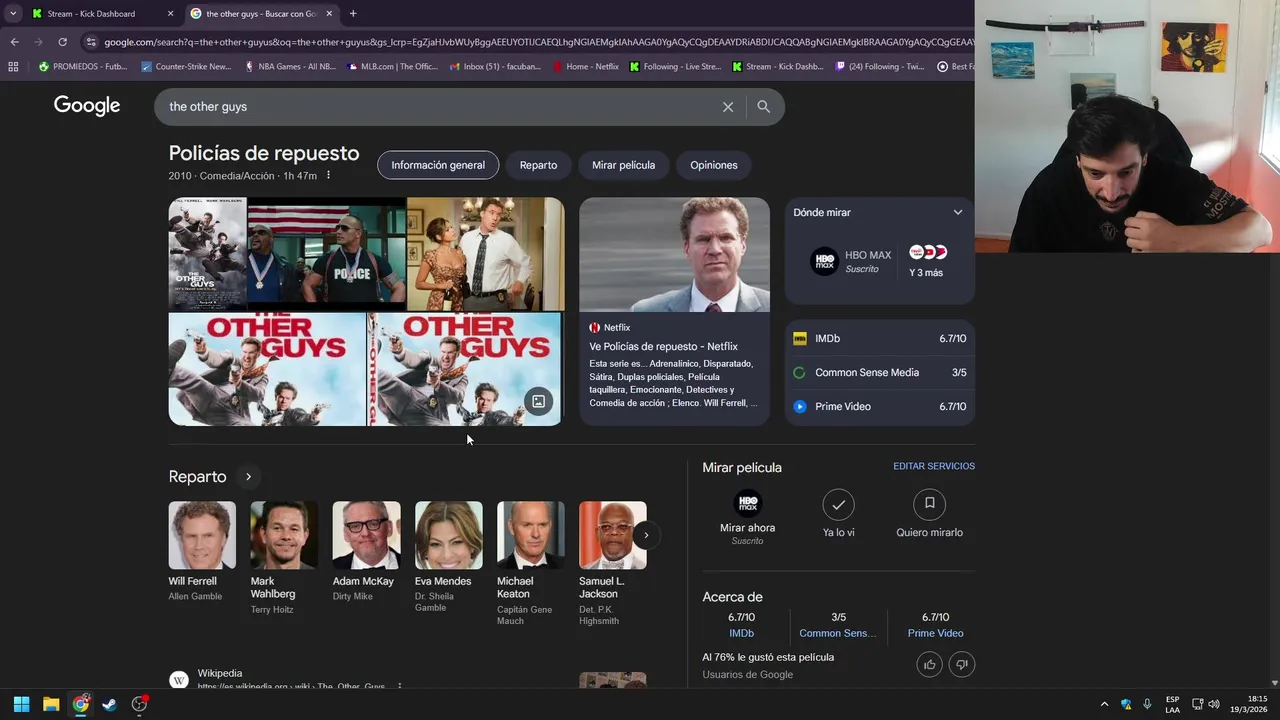1280x720 pixels.
Task: Close the 'the other guys' Google tab
Action: (x=329, y=14)
